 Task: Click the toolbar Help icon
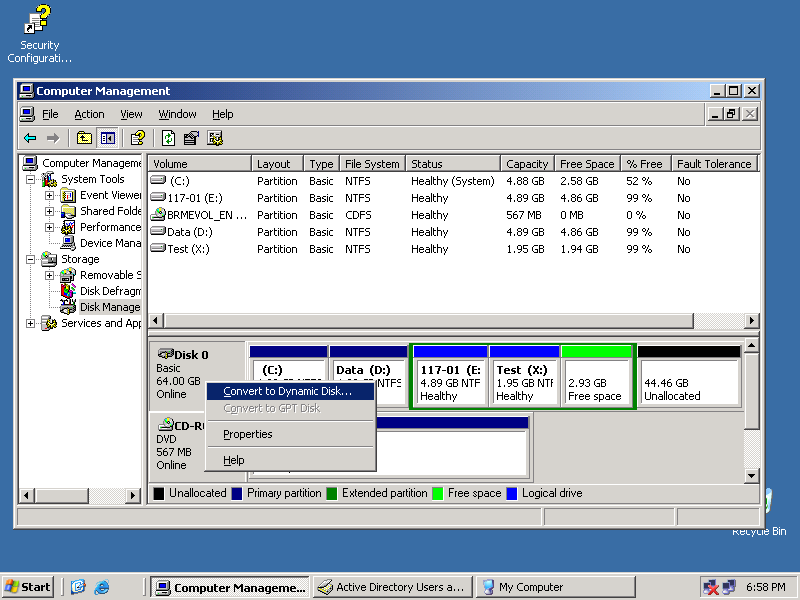click(138, 138)
